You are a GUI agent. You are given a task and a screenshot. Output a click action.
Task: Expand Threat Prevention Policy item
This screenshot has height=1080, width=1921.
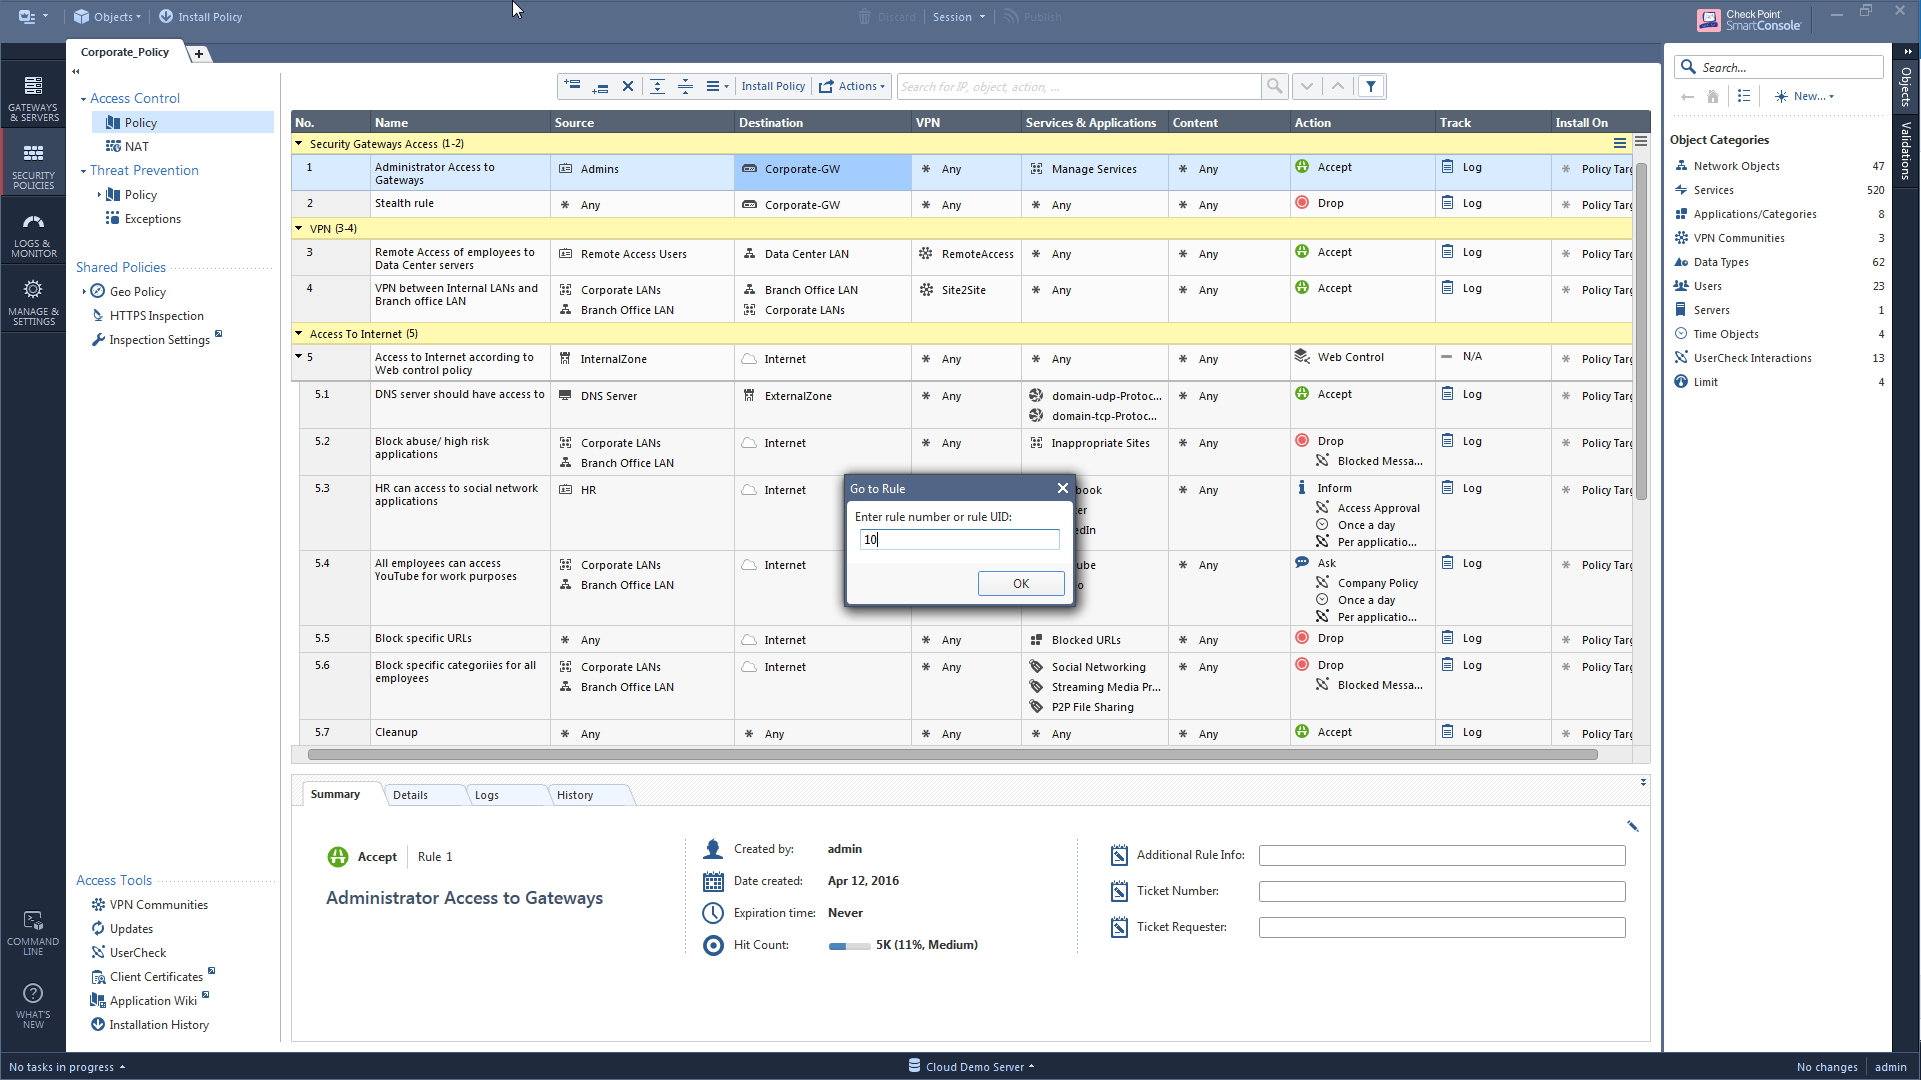[99, 195]
